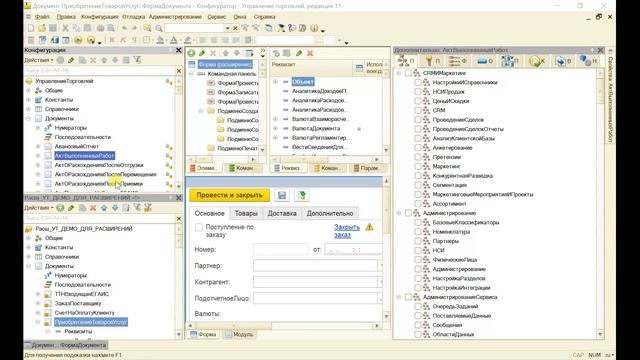
Task: Click the magnifier Search icon beside search box
Action: tap(159, 28)
